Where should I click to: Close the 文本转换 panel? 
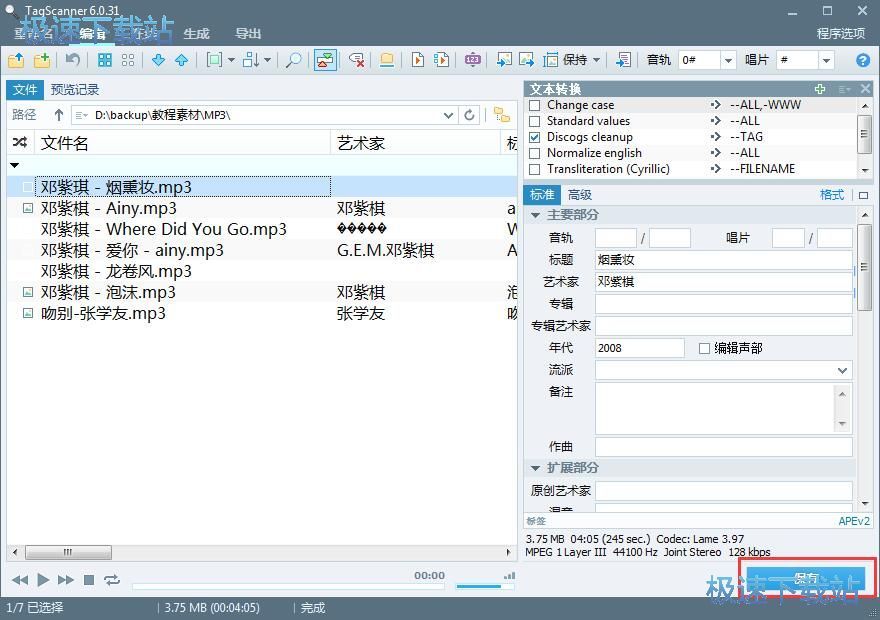[x=865, y=89]
